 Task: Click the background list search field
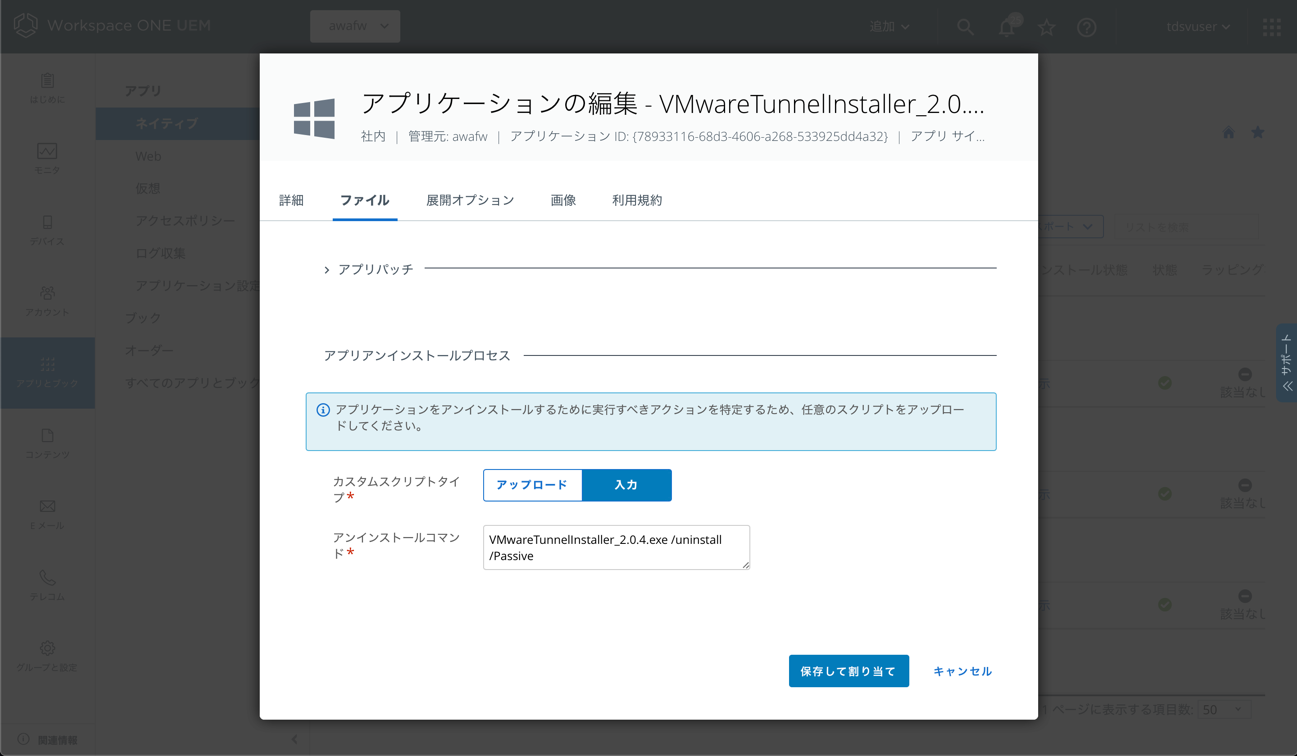point(1187,227)
